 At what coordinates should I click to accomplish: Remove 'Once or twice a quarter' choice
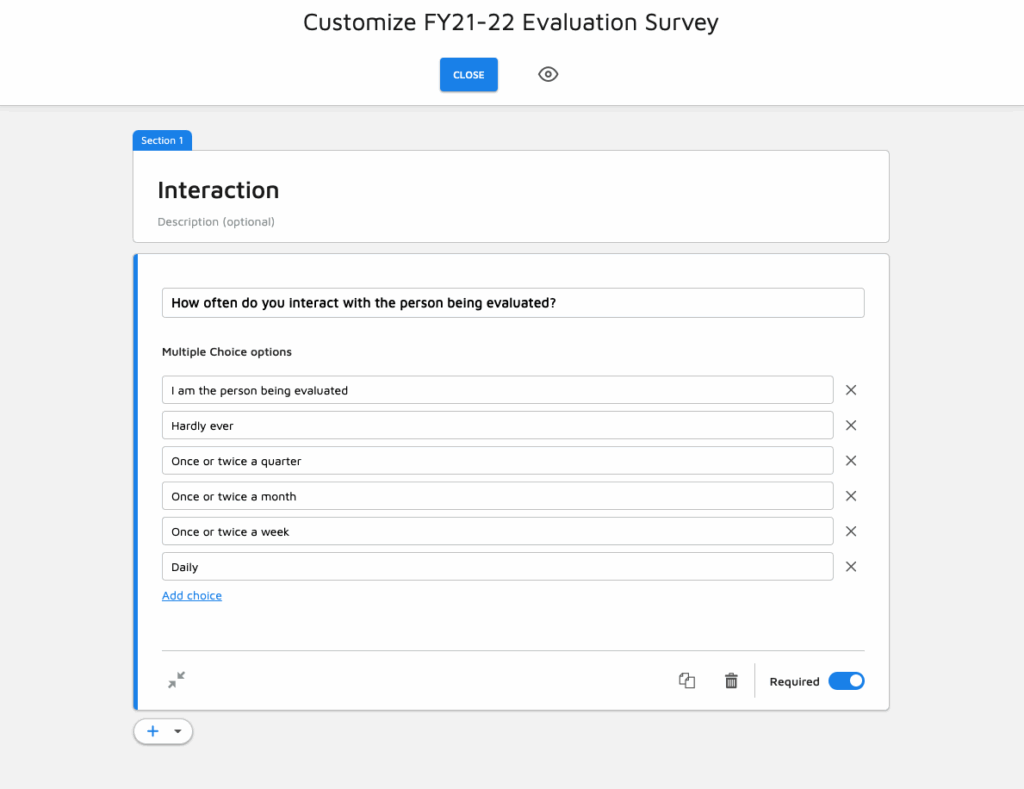point(851,461)
